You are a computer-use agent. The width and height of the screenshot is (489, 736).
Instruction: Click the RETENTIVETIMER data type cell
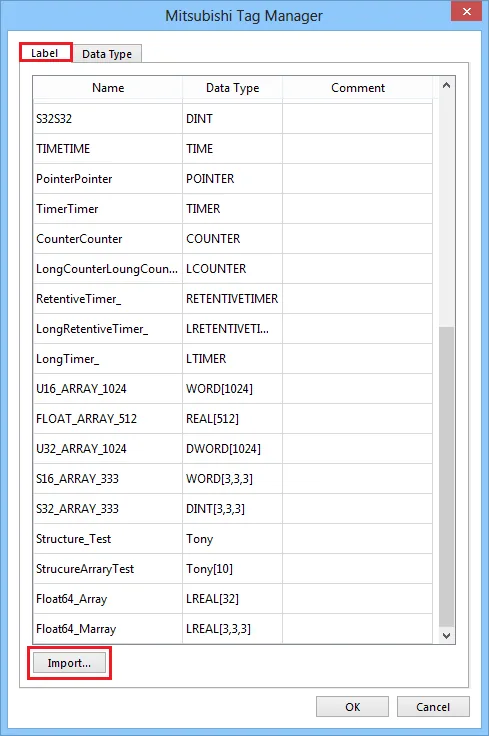[x=232, y=299]
